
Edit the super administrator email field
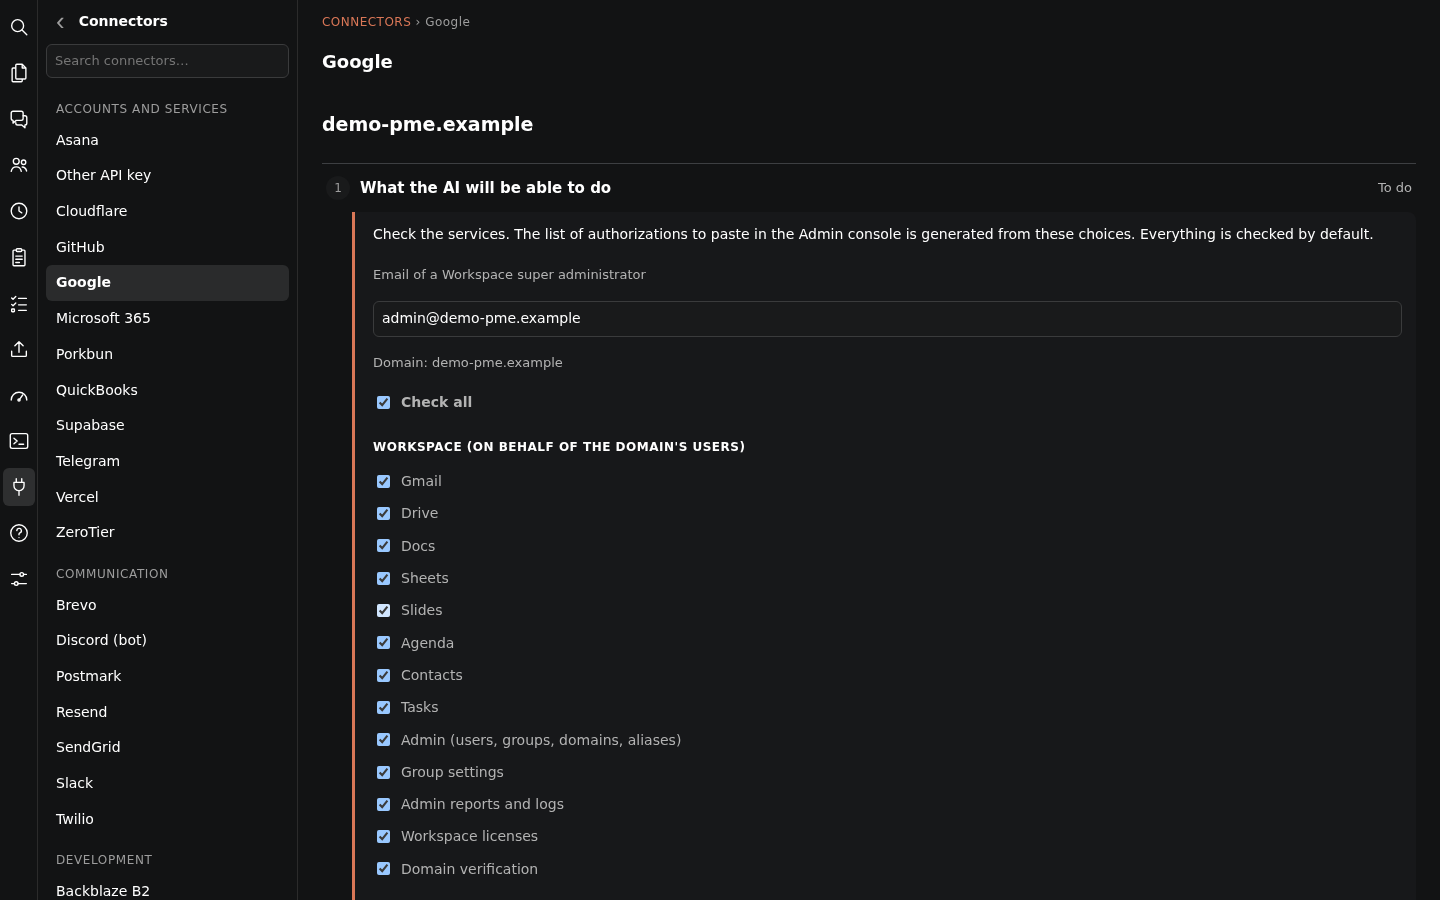pos(887,319)
